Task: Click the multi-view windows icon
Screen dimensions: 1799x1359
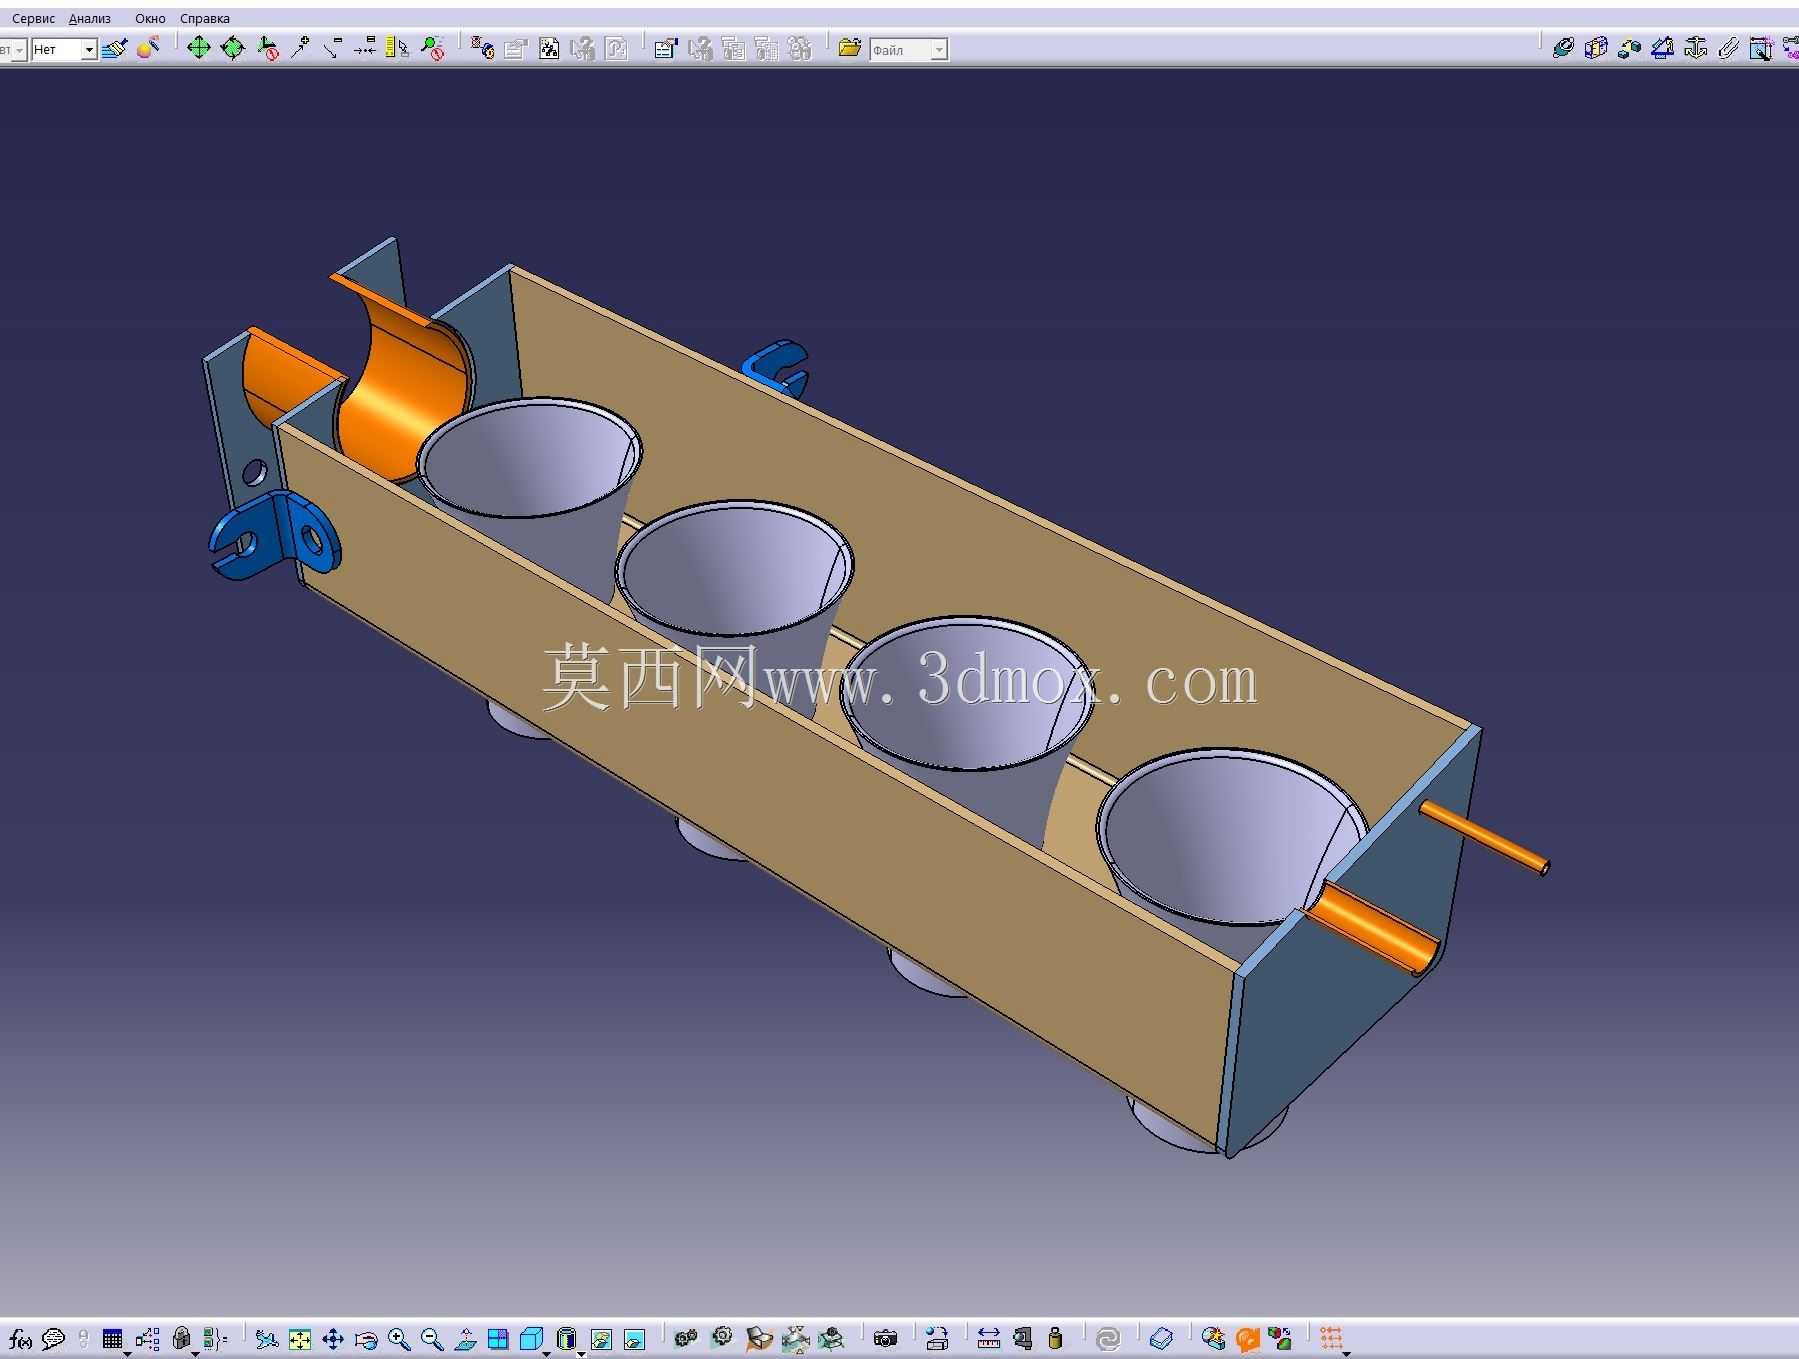Action: (497, 1338)
